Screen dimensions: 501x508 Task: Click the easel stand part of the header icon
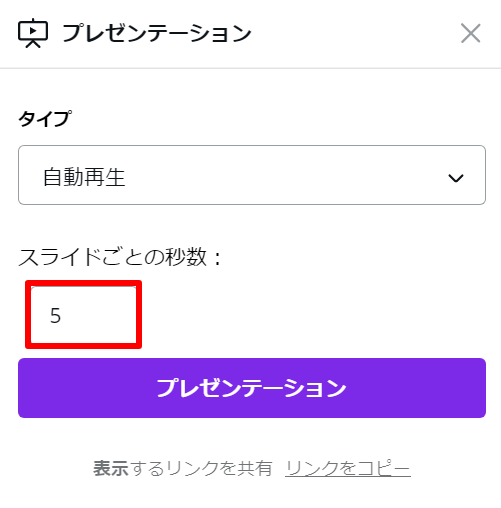33,44
